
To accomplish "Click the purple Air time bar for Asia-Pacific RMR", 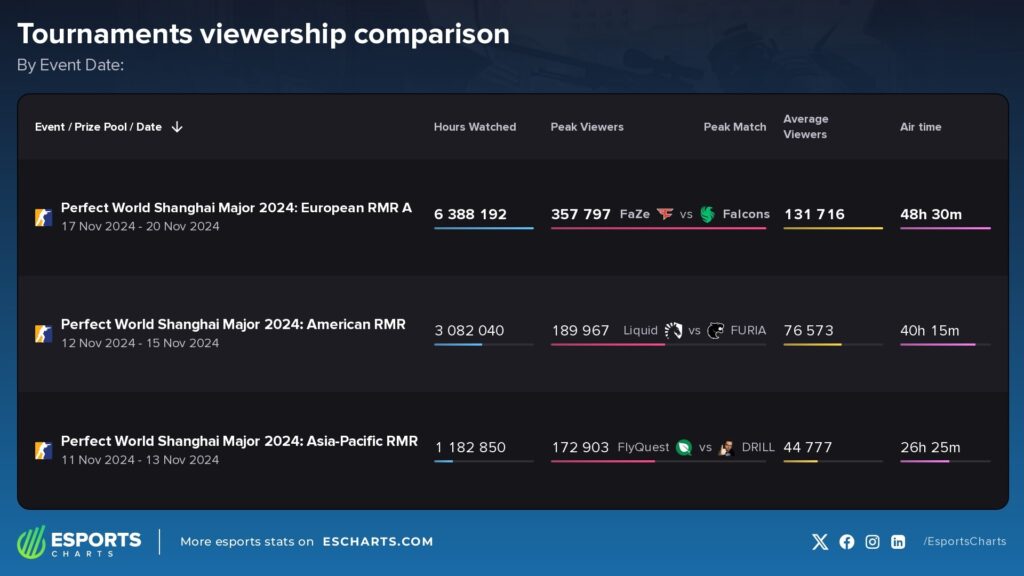I will 925,461.
